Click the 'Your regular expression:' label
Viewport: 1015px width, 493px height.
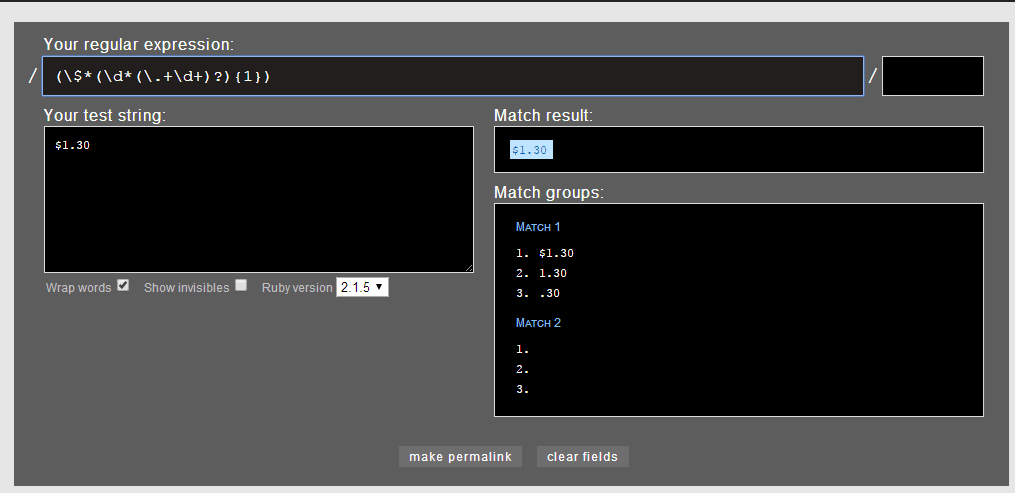pyautogui.click(x=139, y=45)
